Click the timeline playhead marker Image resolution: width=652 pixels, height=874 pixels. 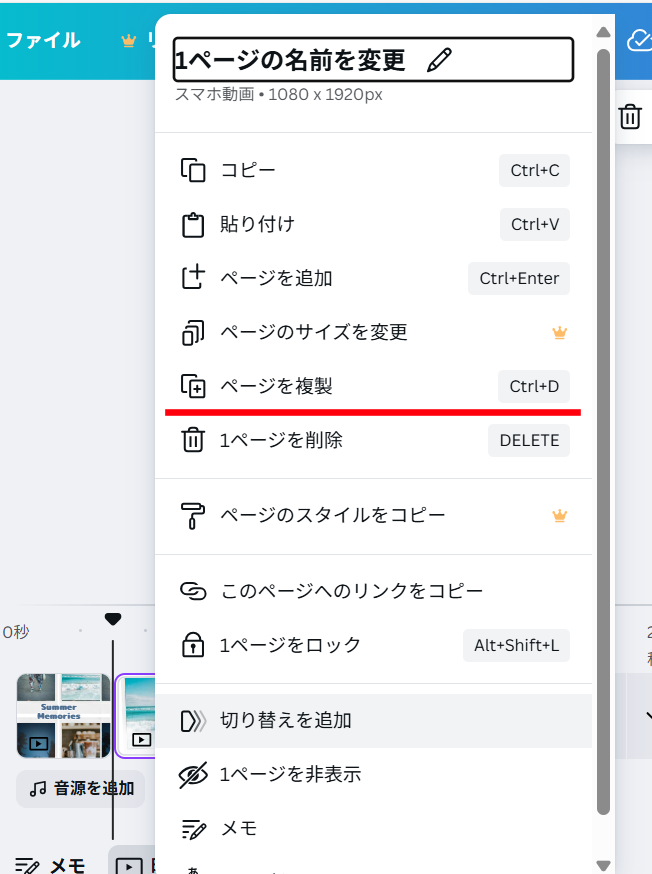click(113, 619)
